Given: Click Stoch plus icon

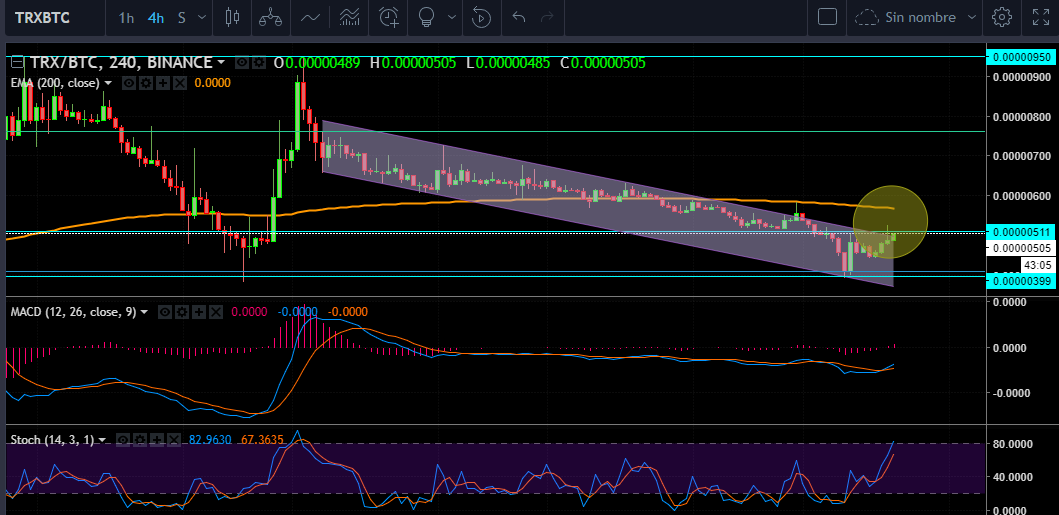Looking at the screenshot, I should [x=157, y=440].
